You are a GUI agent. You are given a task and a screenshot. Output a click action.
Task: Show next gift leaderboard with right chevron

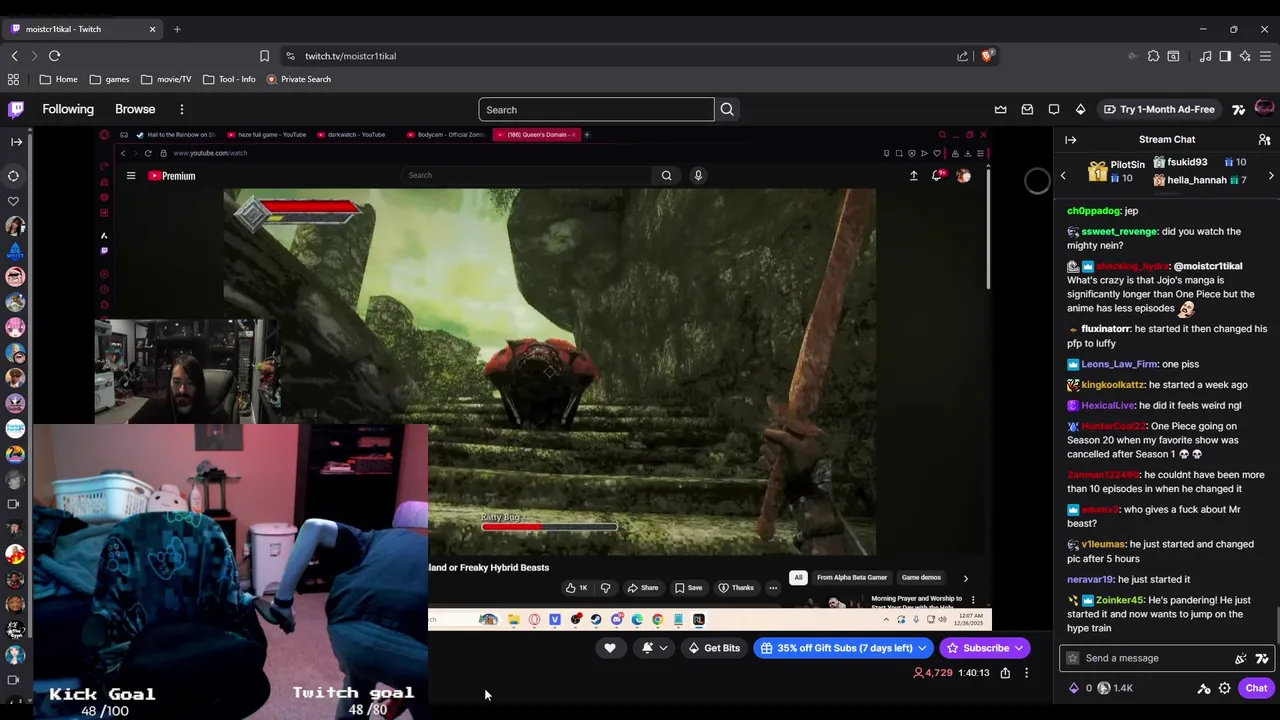pyautogui.click(x=1271, y=176)
